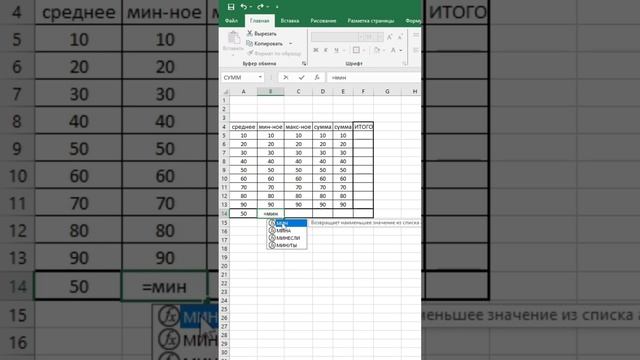The height and width of the screenshot is (360, 640).
Task: Click row 20 header in Excel window
Action: coord(224,266)
